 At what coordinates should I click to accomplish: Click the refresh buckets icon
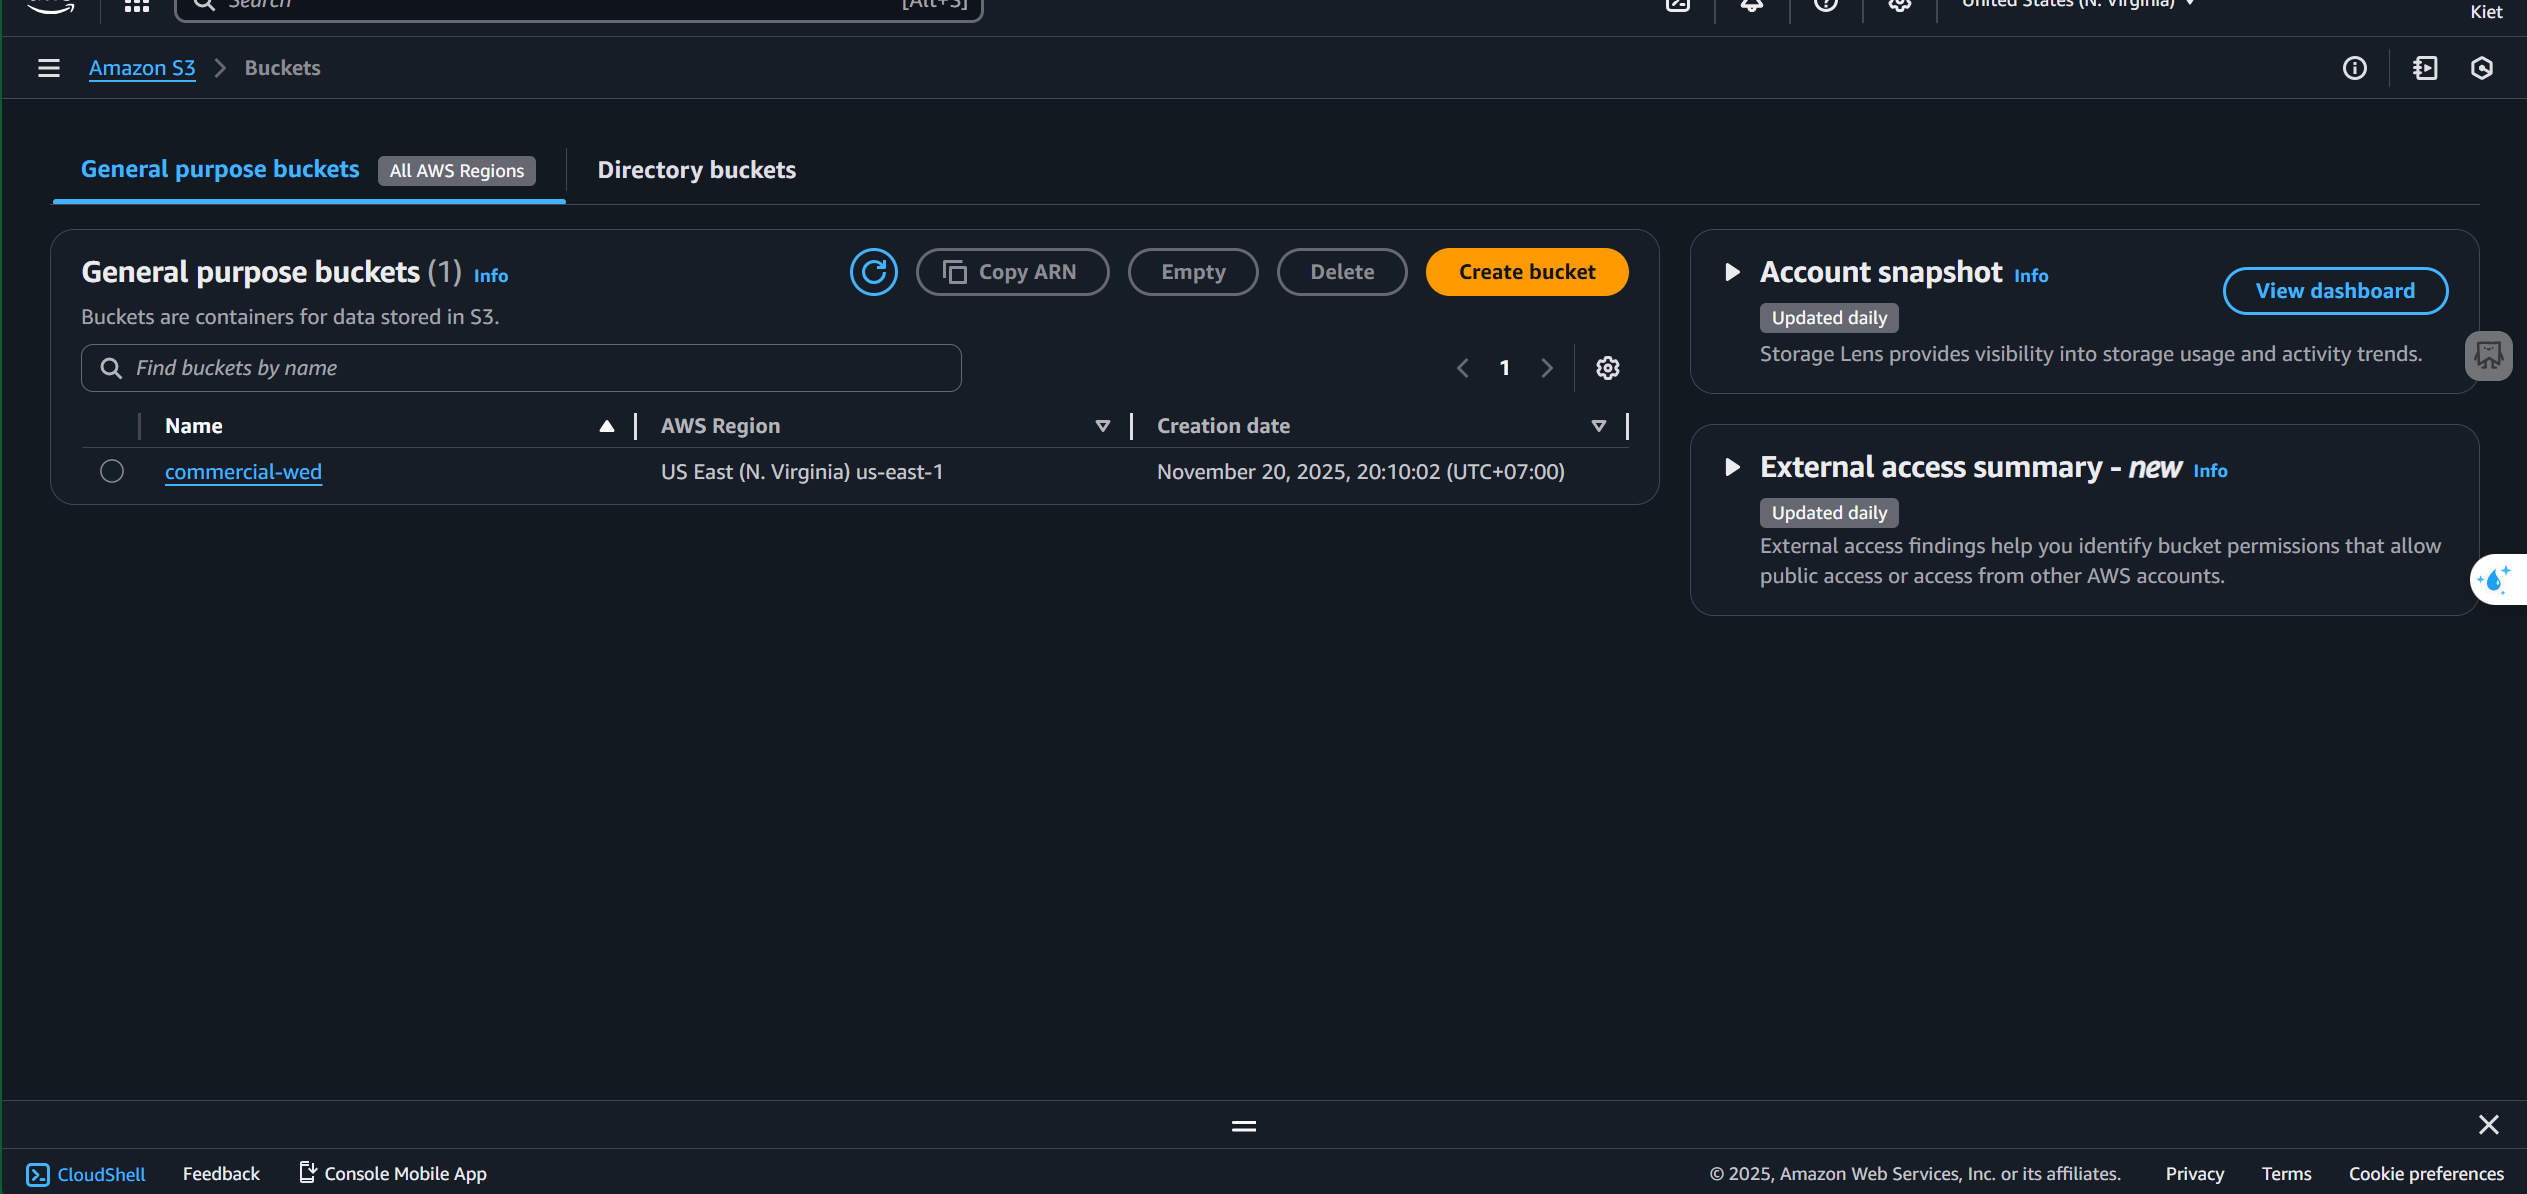coord(873,272)
